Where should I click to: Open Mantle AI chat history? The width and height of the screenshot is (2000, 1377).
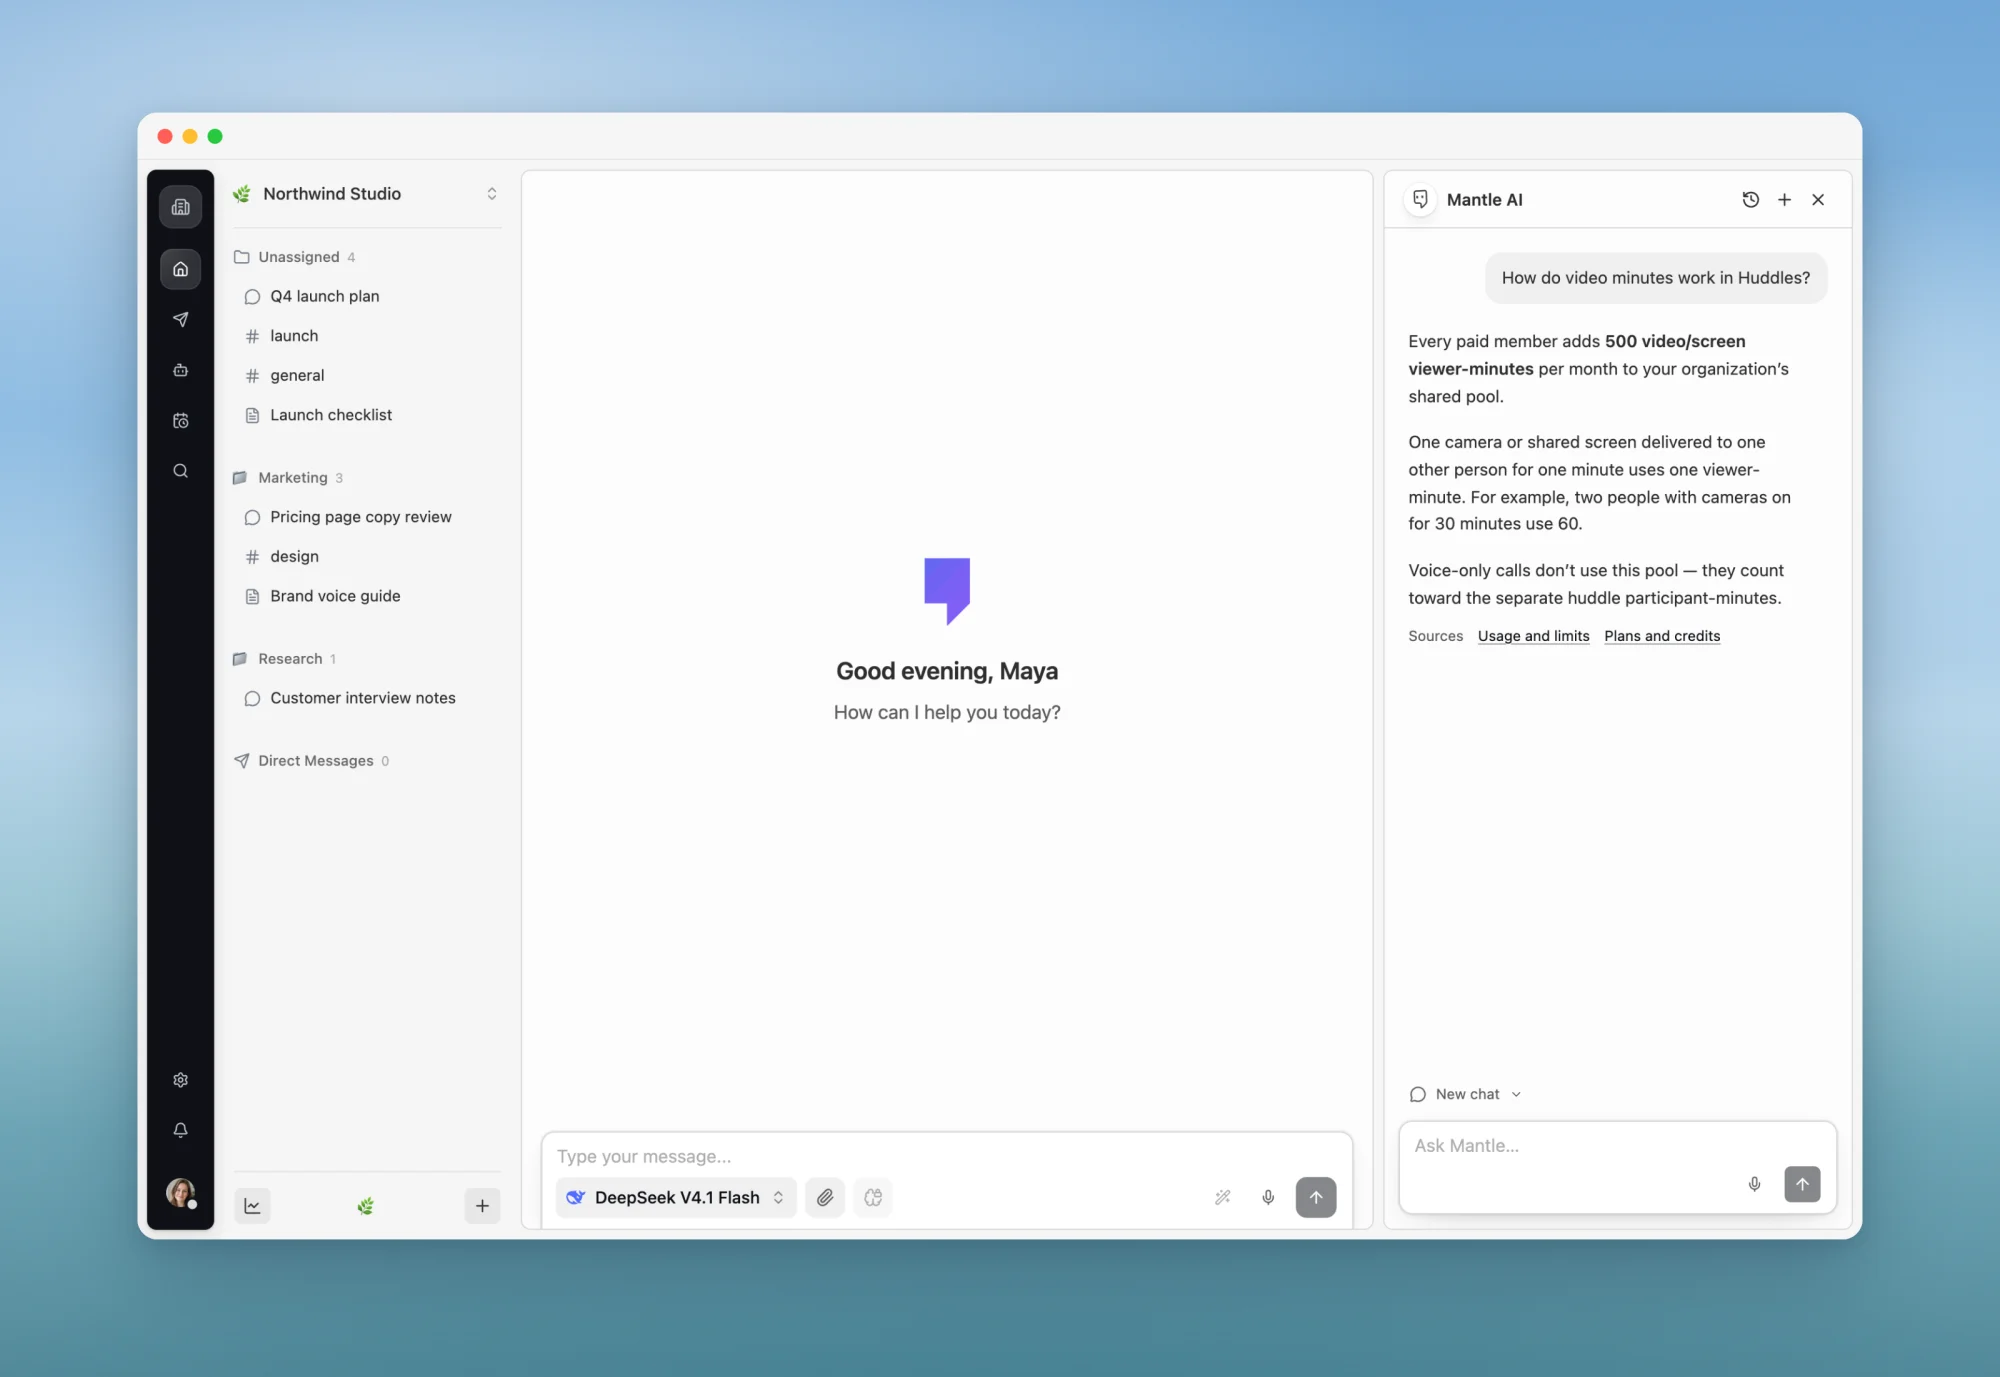click(x=1751, y=200)
